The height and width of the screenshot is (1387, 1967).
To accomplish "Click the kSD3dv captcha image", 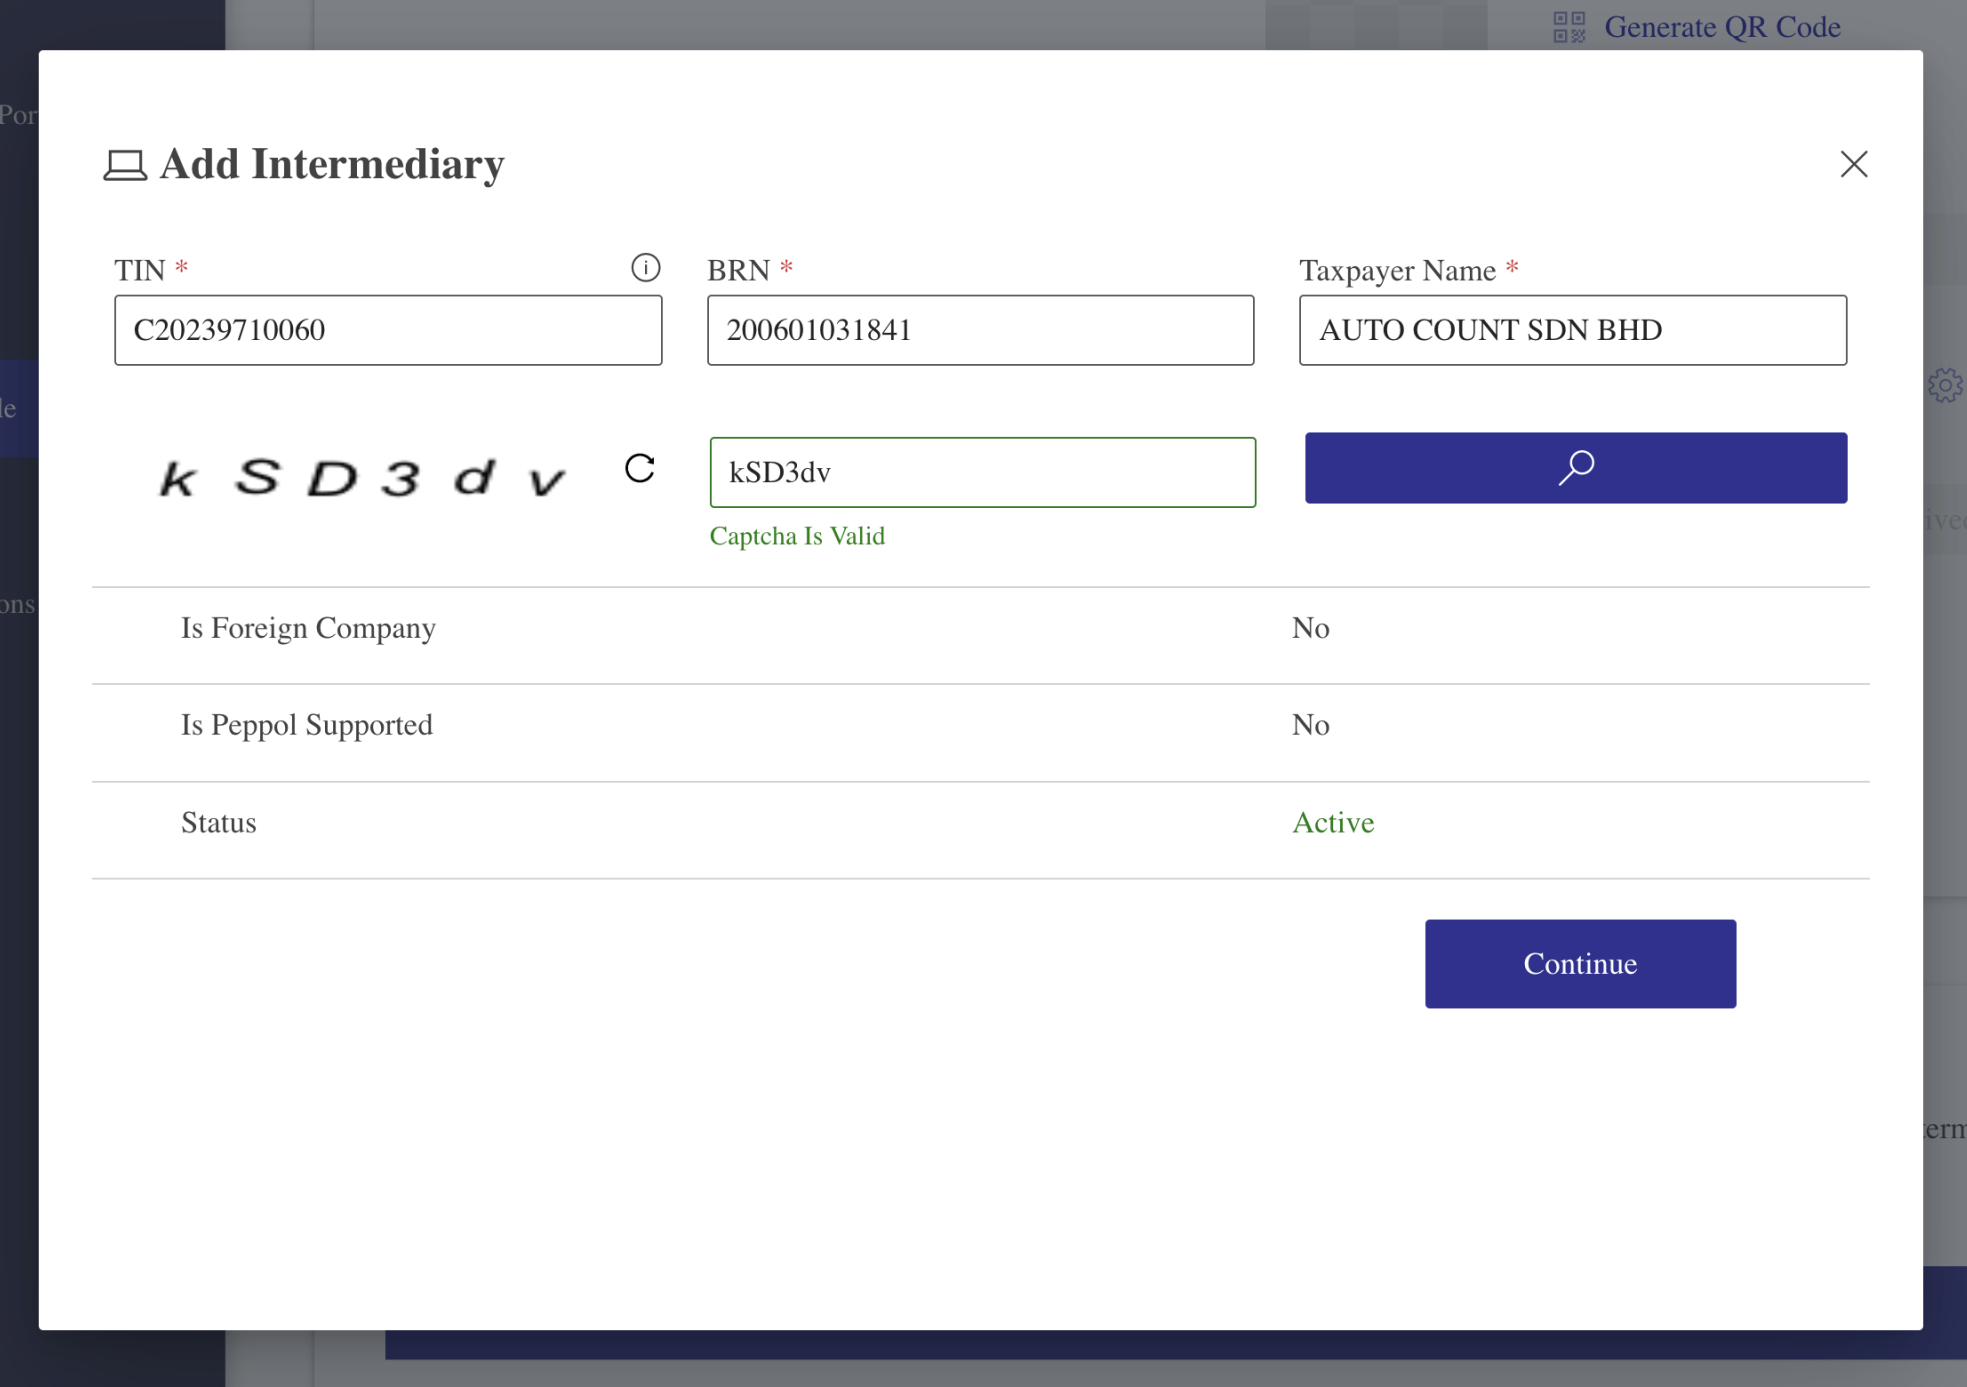I will 363,477.
